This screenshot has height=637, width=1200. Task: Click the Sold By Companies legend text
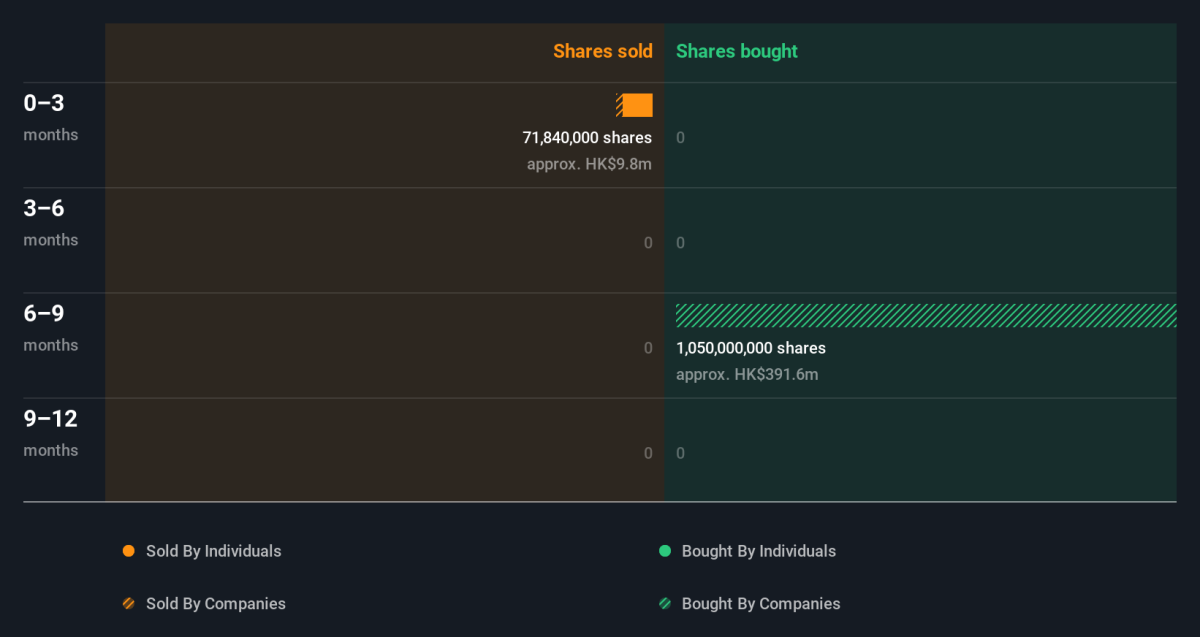(x=216, y=604)
